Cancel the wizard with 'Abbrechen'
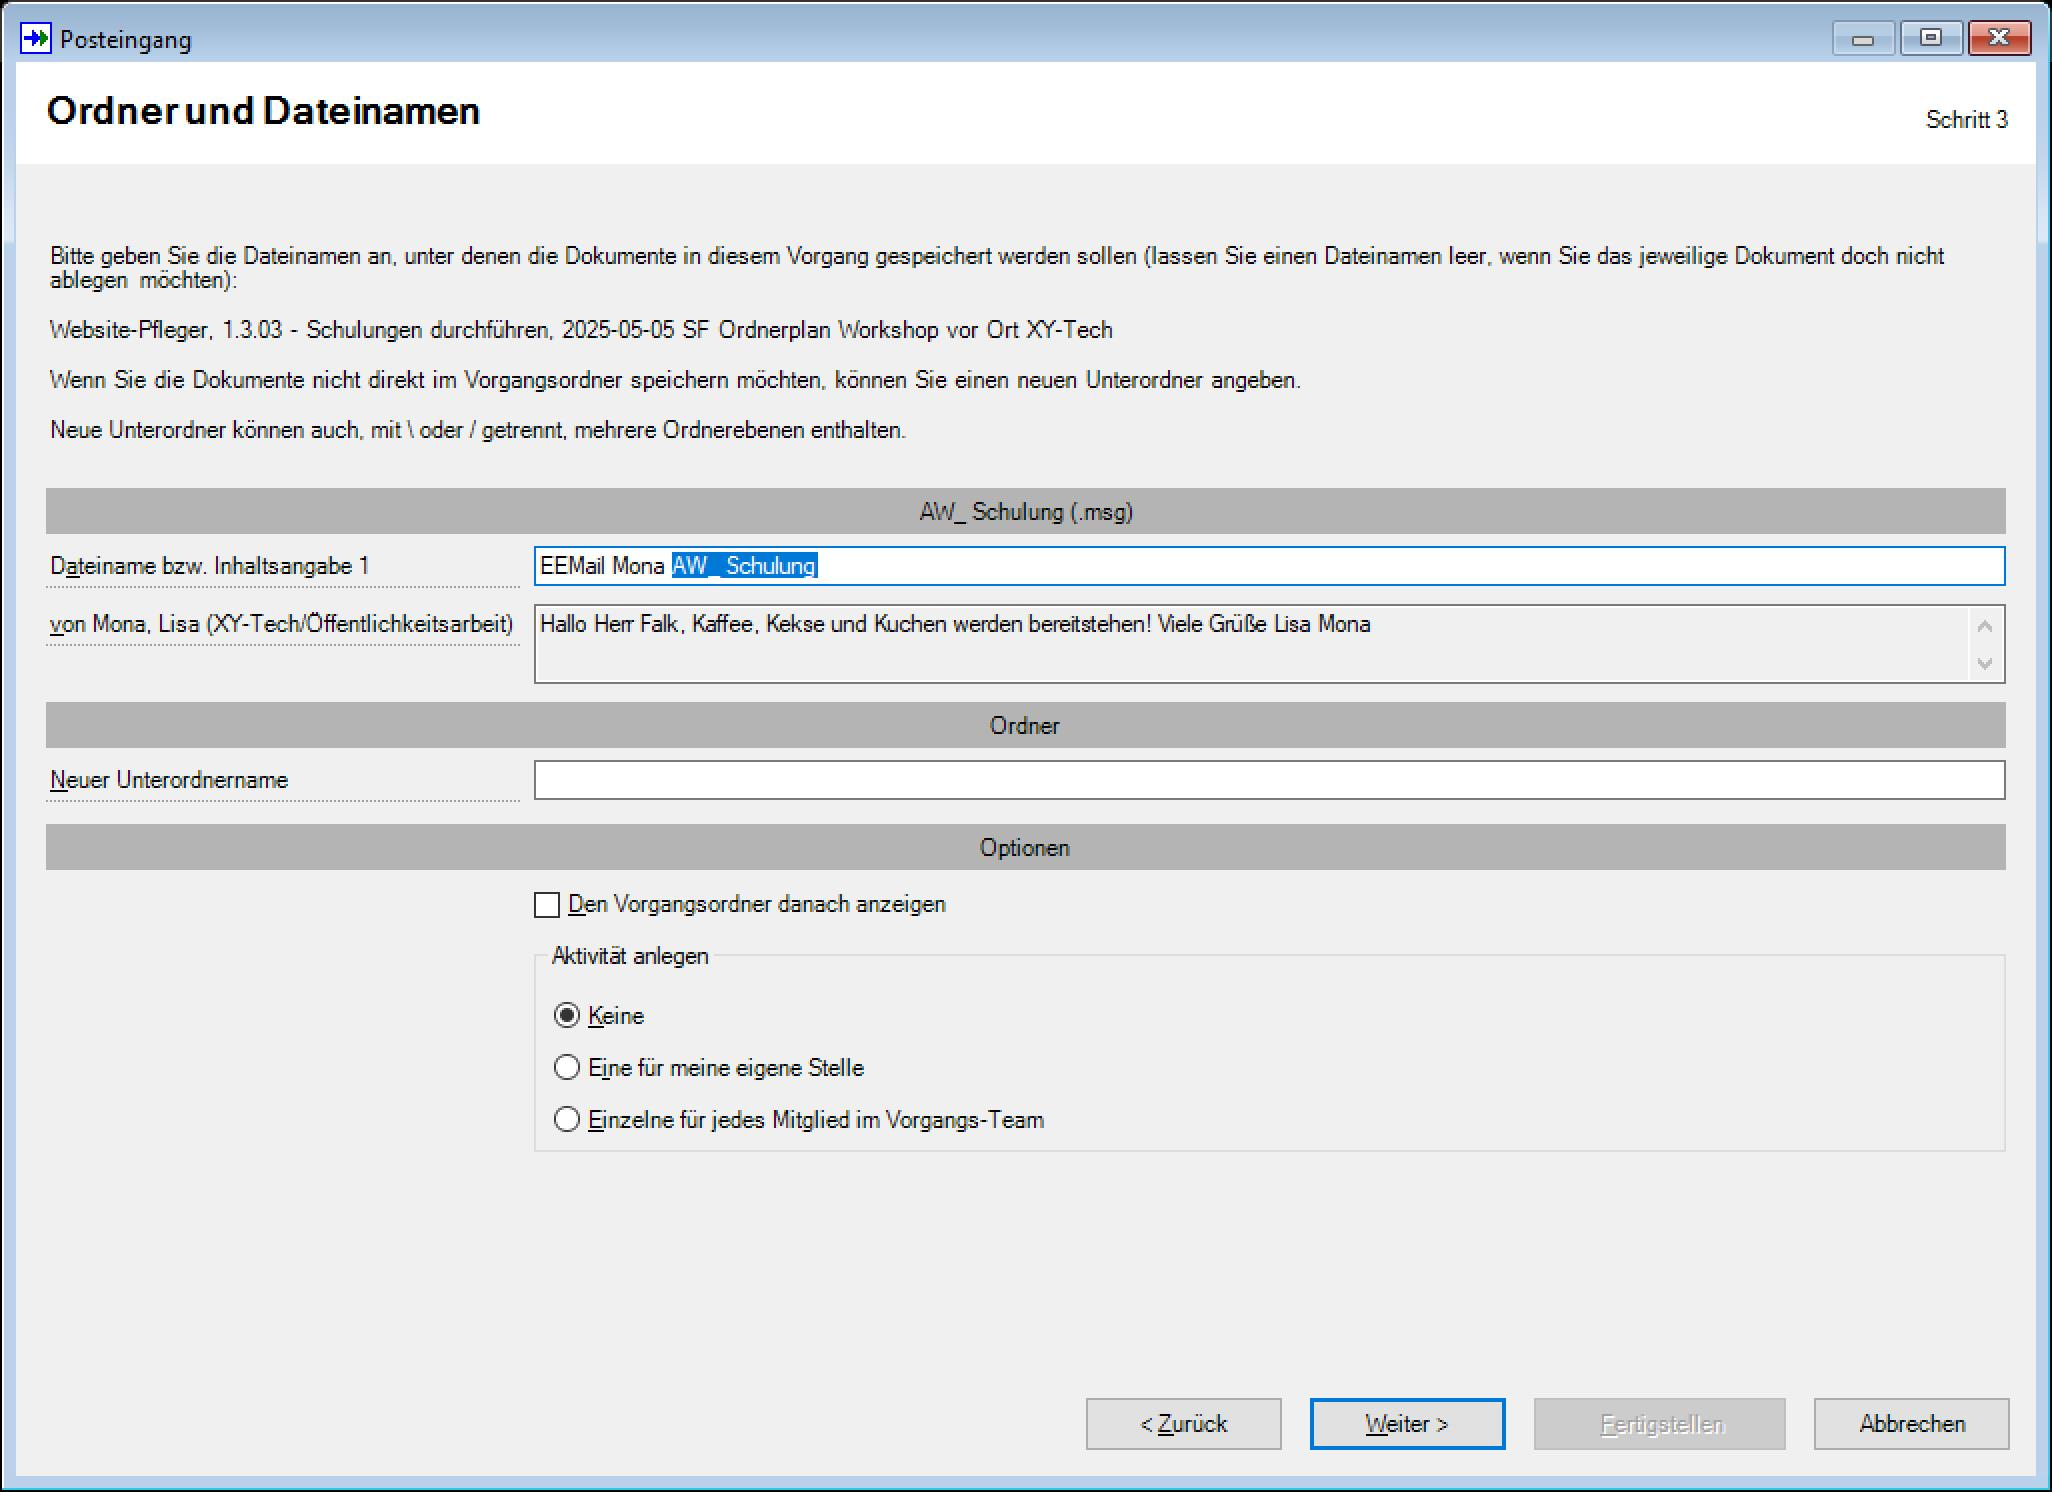Screen dimensions: 2052x1492 click(x=1911, y=1423)
